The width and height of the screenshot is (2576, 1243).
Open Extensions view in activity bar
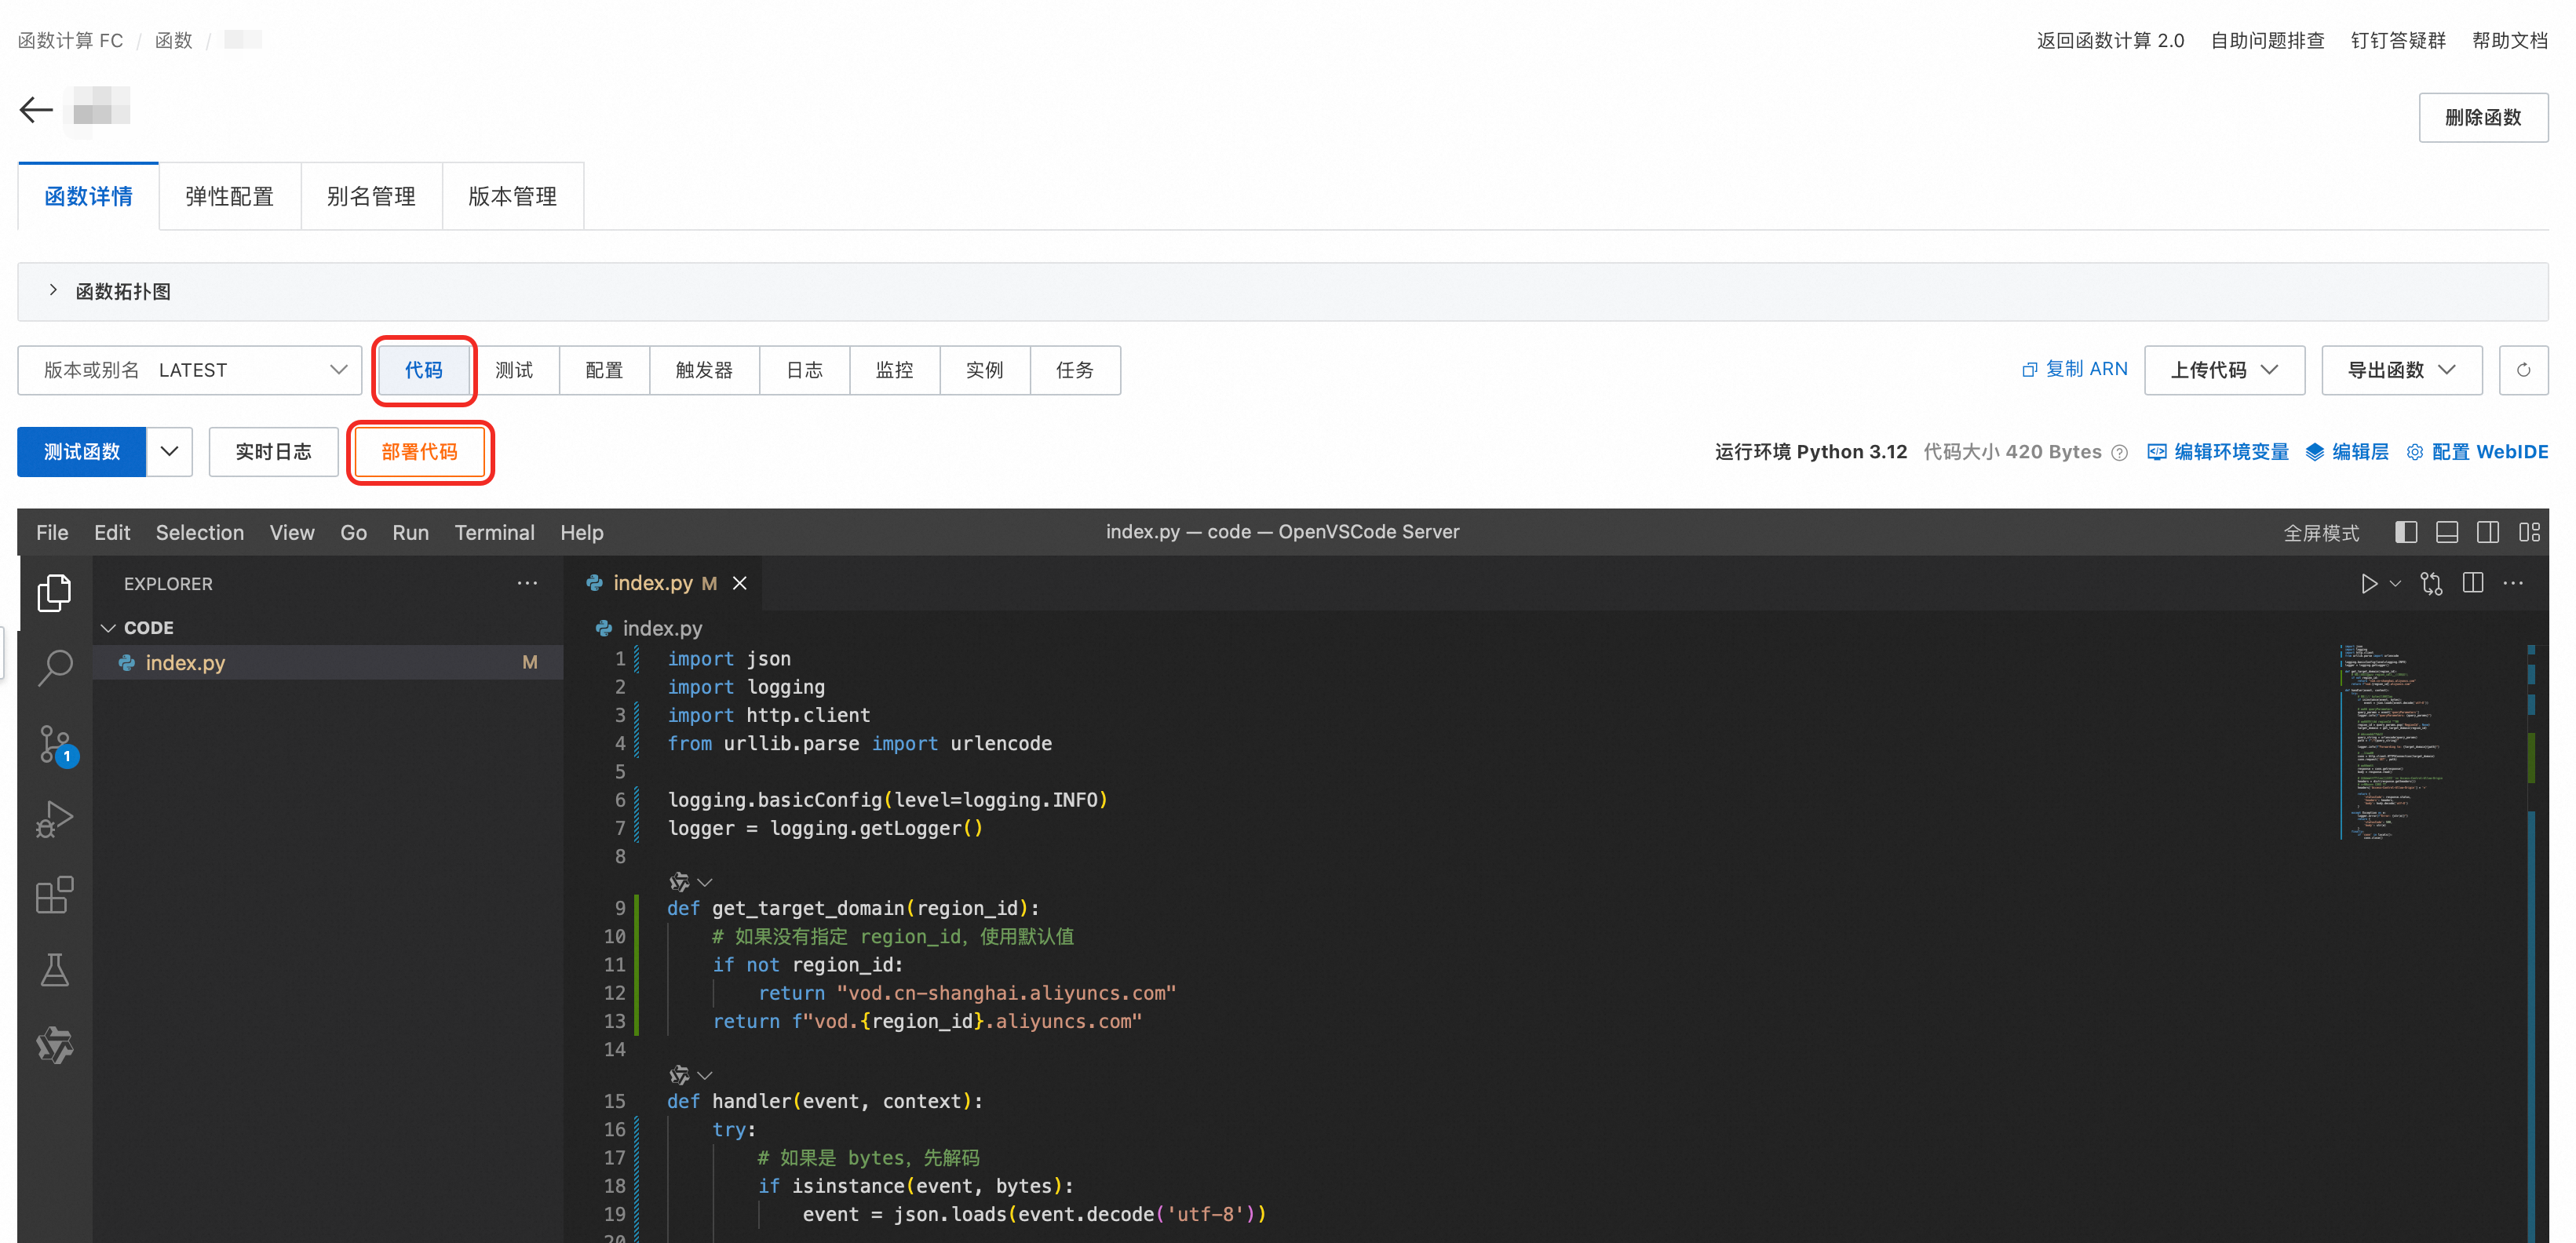(x=54, y=895)
